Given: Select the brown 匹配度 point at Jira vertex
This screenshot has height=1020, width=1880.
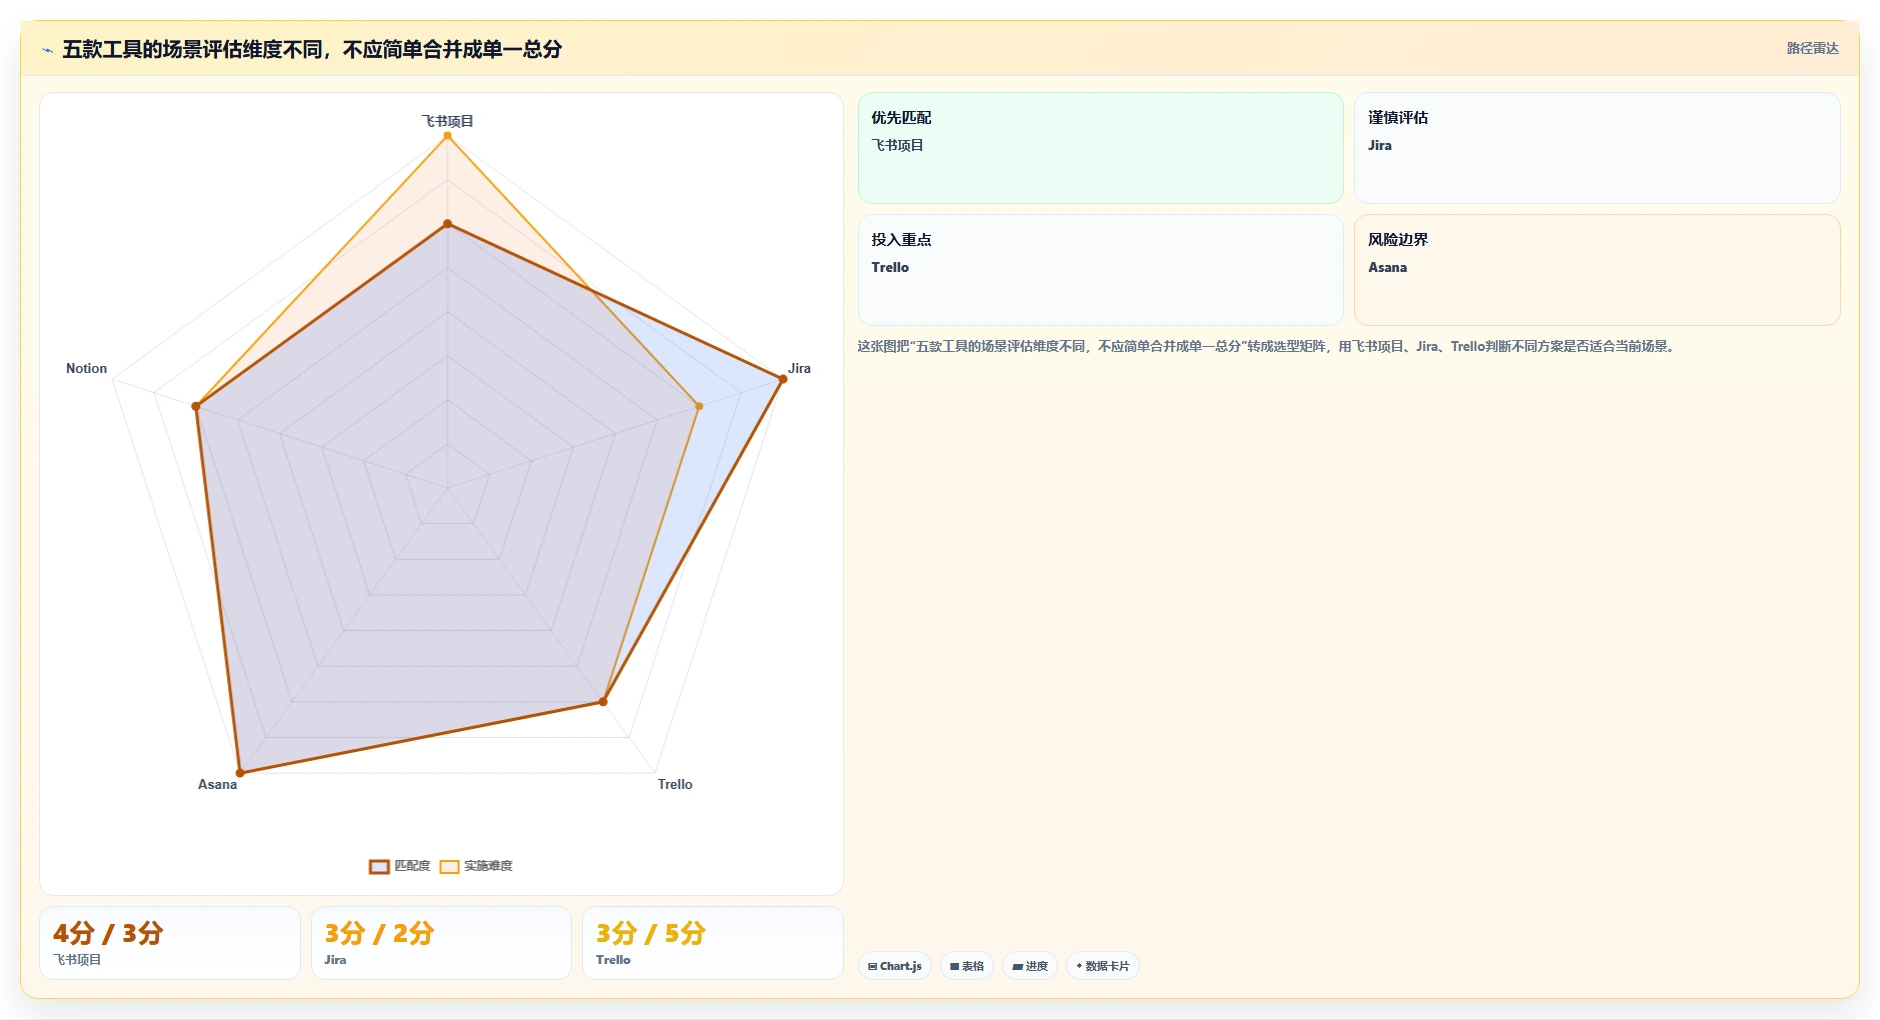Looking at the screenshot, I should click(782, 379).
